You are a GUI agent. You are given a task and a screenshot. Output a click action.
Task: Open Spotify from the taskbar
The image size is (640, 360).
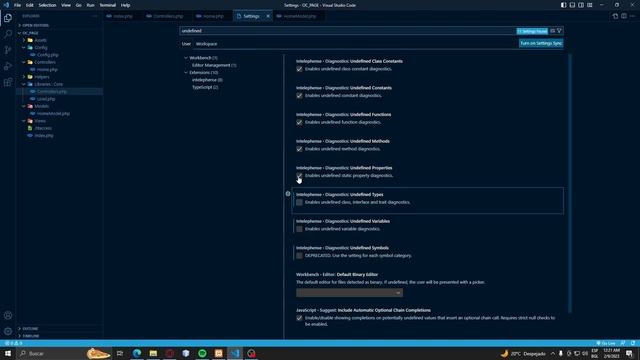coord(202,353)
